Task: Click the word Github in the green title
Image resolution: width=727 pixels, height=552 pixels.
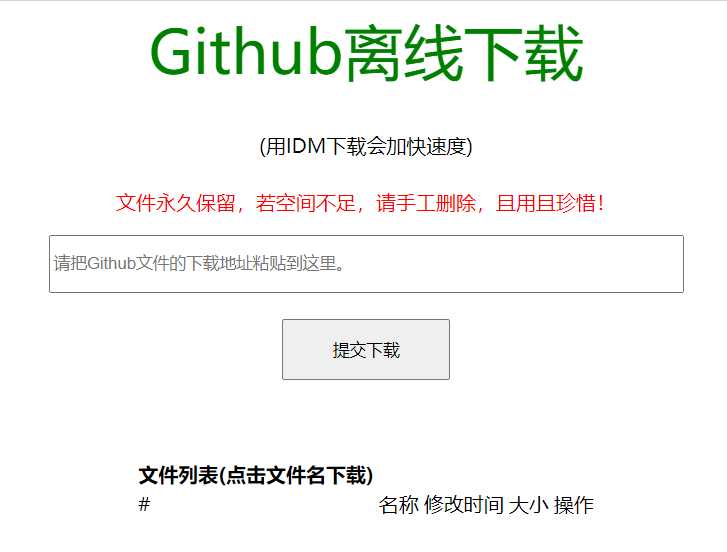Action: coord(246,51)
